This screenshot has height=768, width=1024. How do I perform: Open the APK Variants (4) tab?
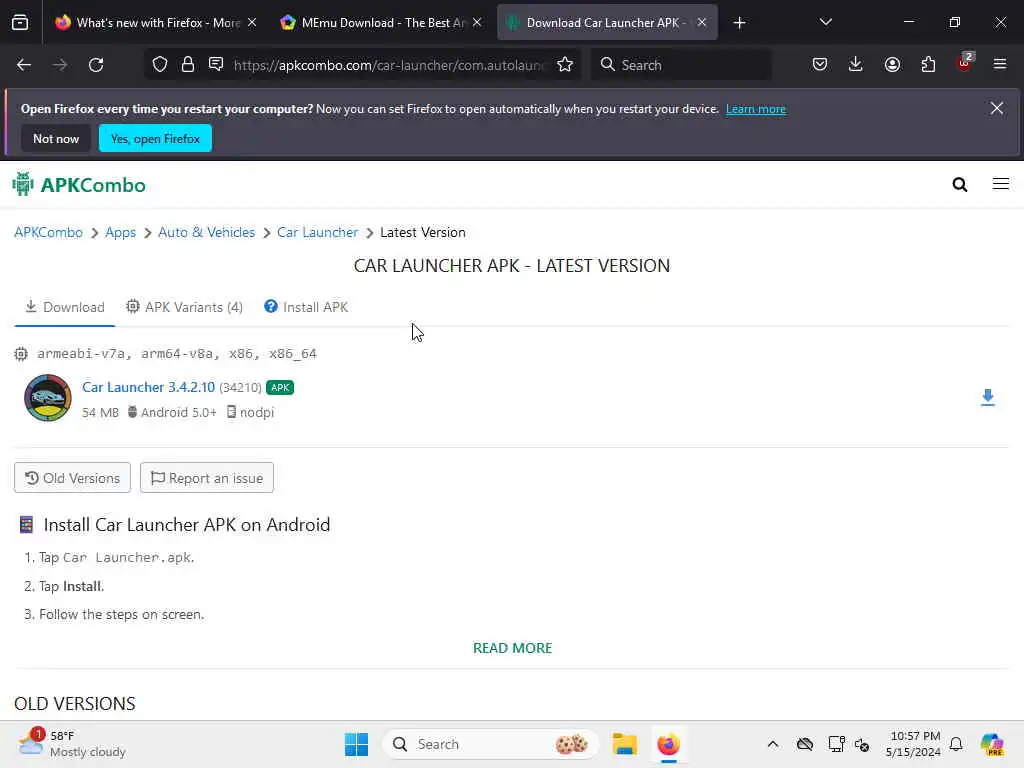point(184,307)
